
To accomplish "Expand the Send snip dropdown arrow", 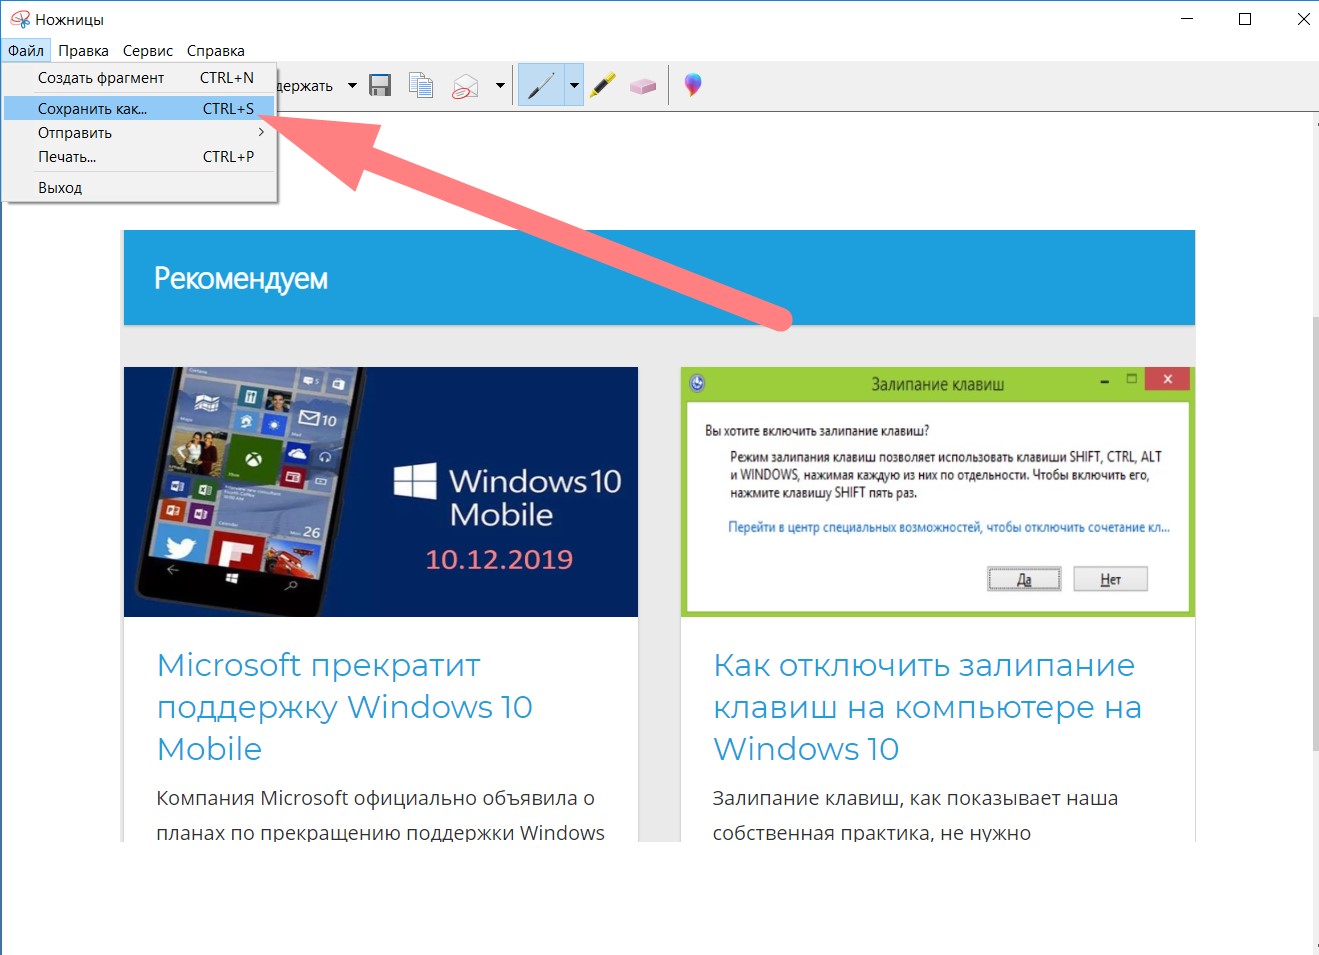I will (x=500, y=86).
